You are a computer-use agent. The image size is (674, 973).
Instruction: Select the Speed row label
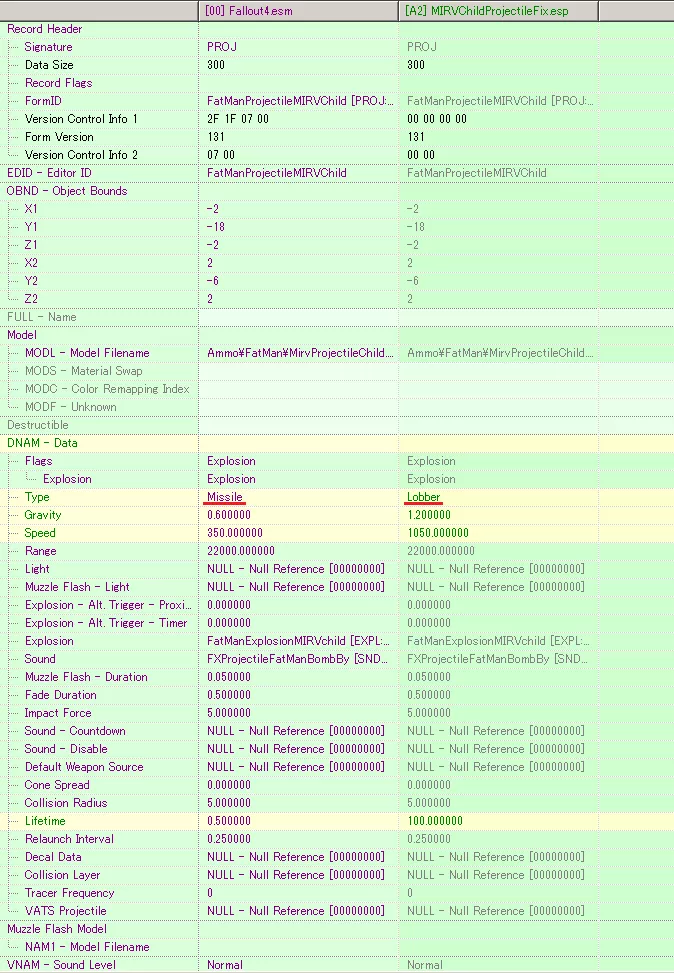click(40, 533)
